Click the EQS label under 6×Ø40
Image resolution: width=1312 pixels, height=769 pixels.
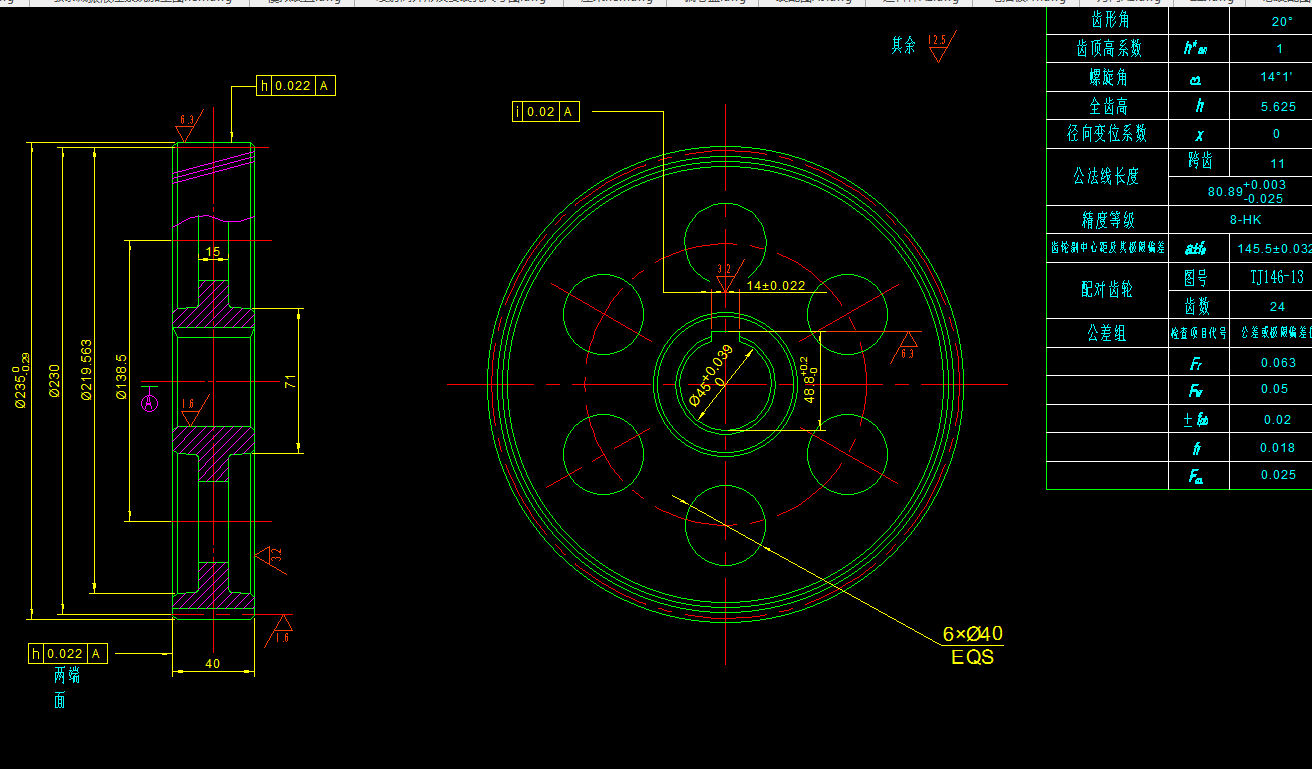point(972,658)
